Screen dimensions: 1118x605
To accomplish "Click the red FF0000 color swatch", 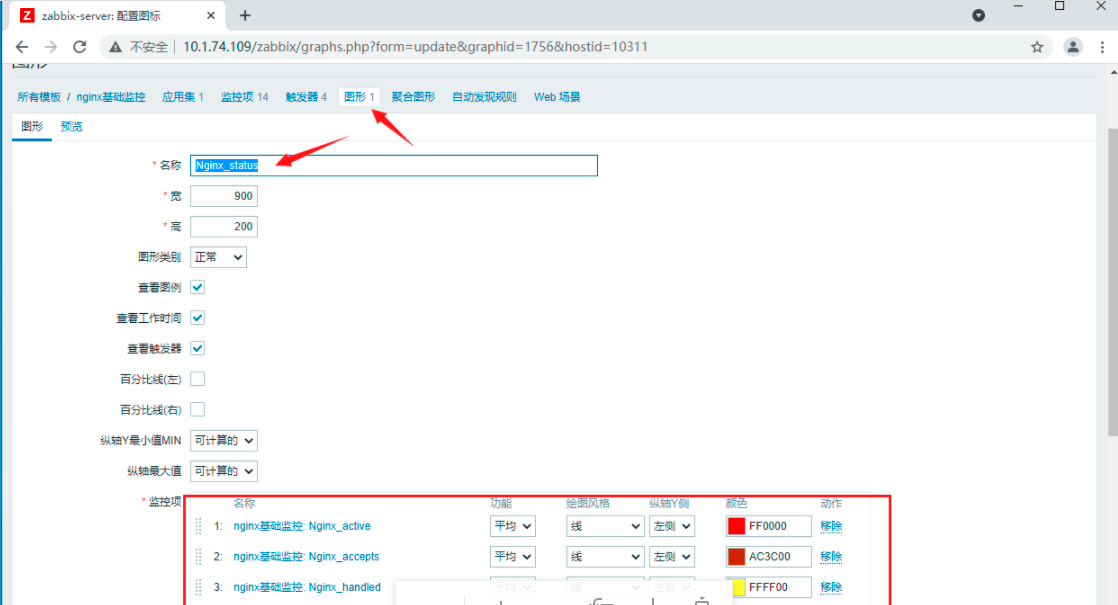I will (x=737, y=526).
